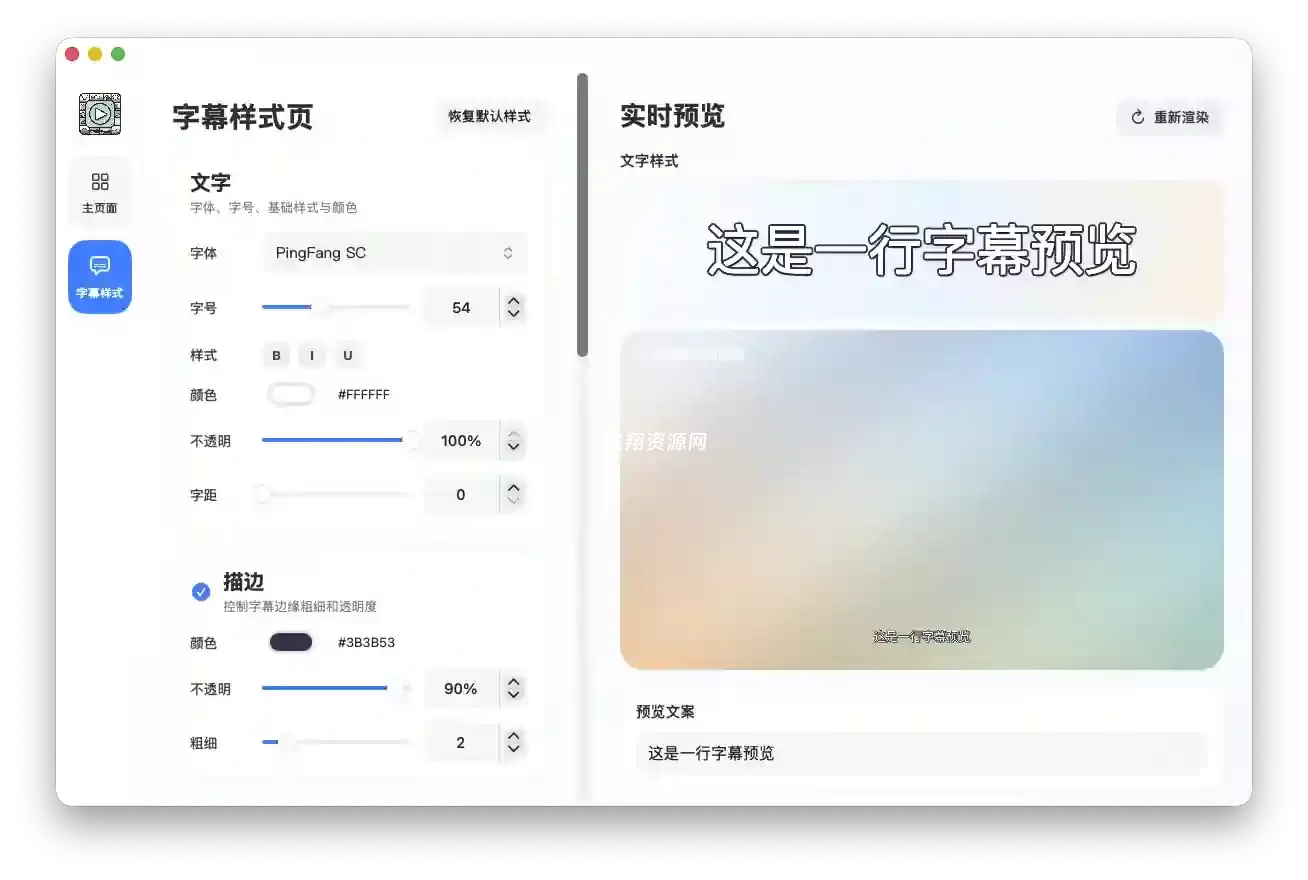Increase stroke opacity with up stepper arrow
The image size is (1308, 880).
click(514, 680)
